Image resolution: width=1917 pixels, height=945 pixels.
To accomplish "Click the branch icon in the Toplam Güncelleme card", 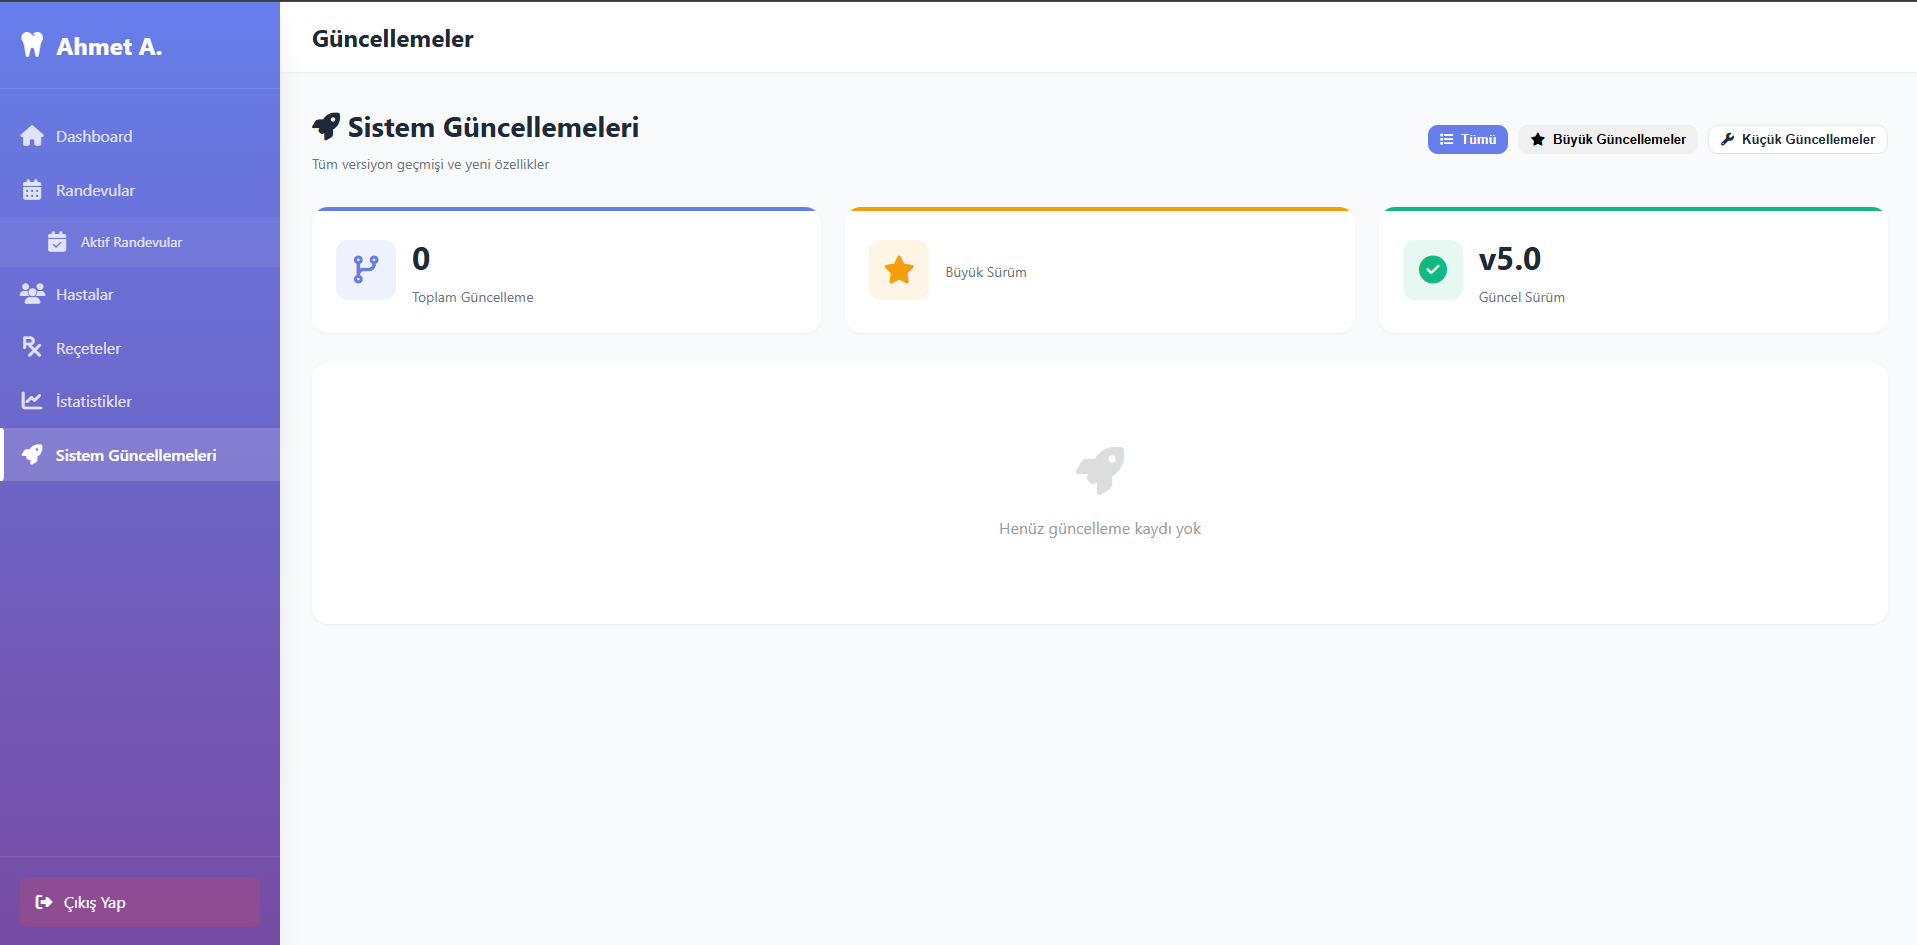I will tap(366, 270).
